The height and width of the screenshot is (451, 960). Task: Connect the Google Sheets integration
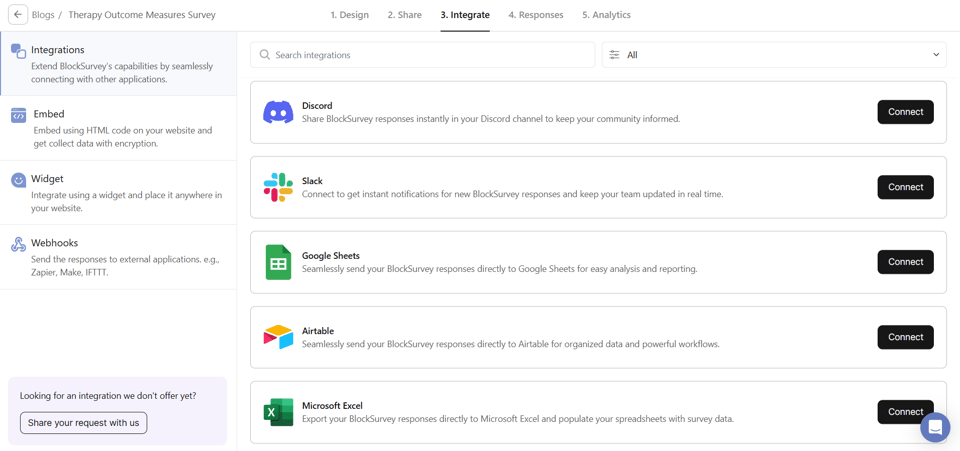pos(906,262)
